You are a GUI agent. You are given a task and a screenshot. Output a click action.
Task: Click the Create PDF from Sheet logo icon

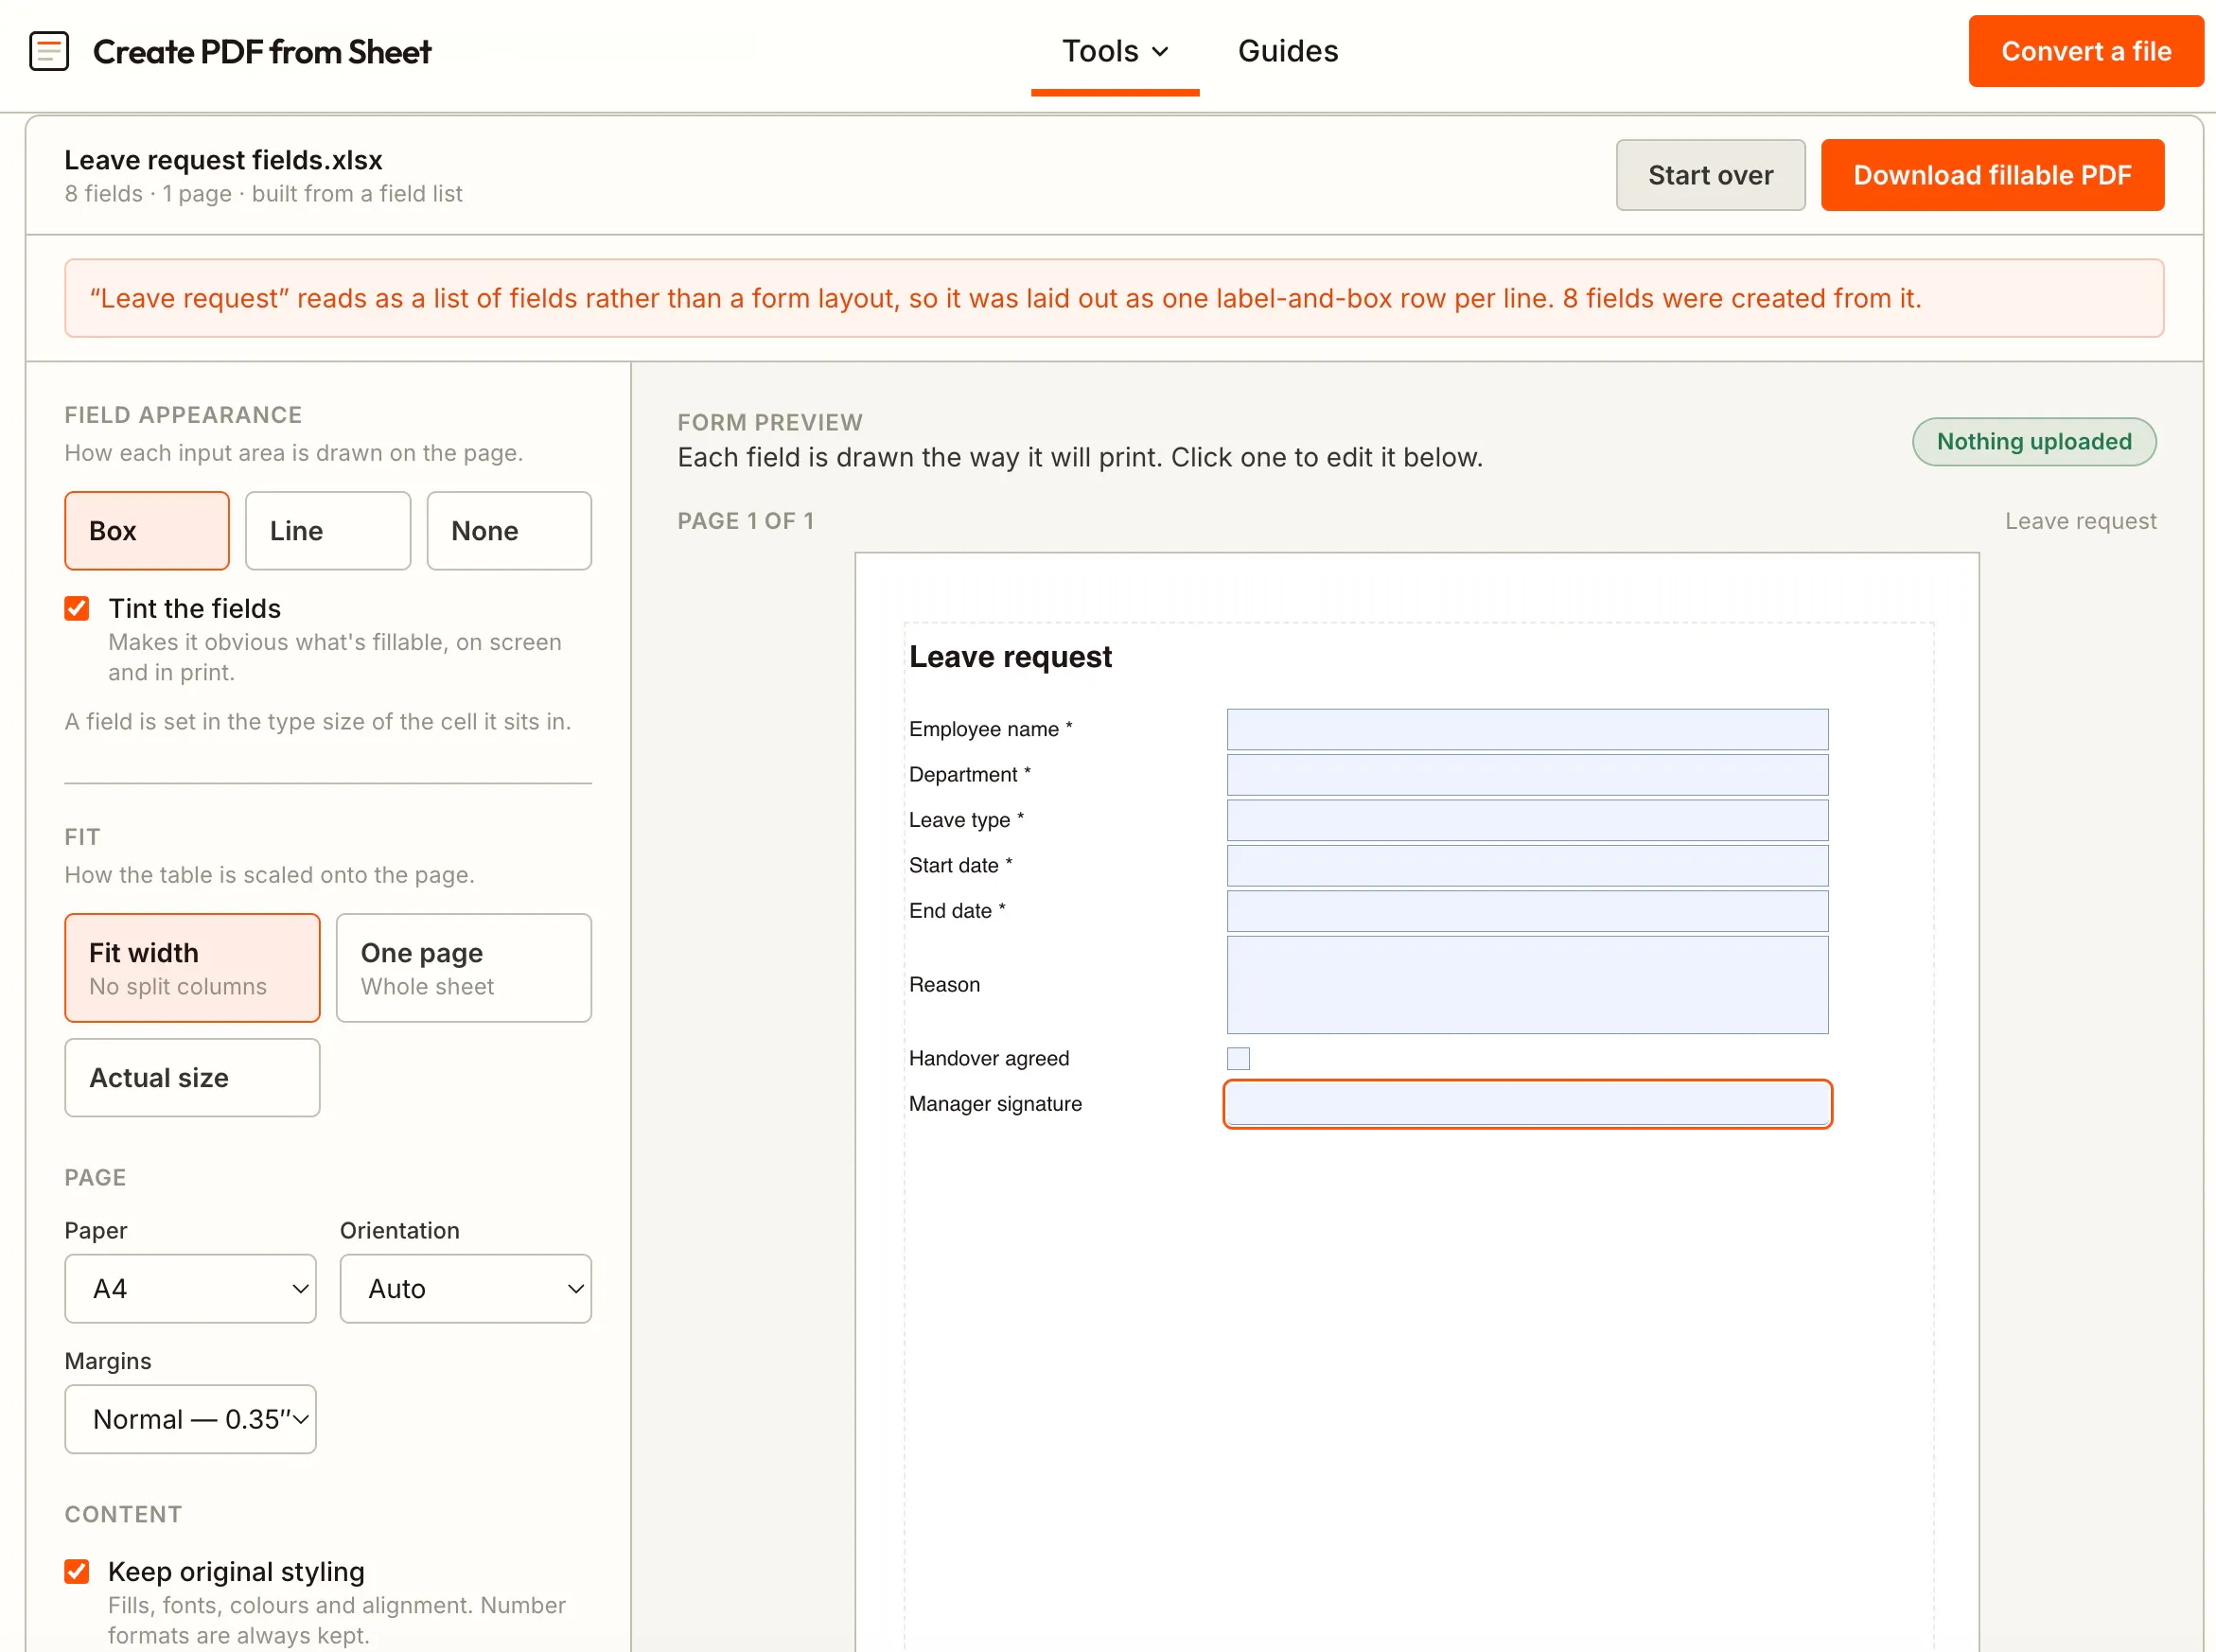click(x=49, y=51)
